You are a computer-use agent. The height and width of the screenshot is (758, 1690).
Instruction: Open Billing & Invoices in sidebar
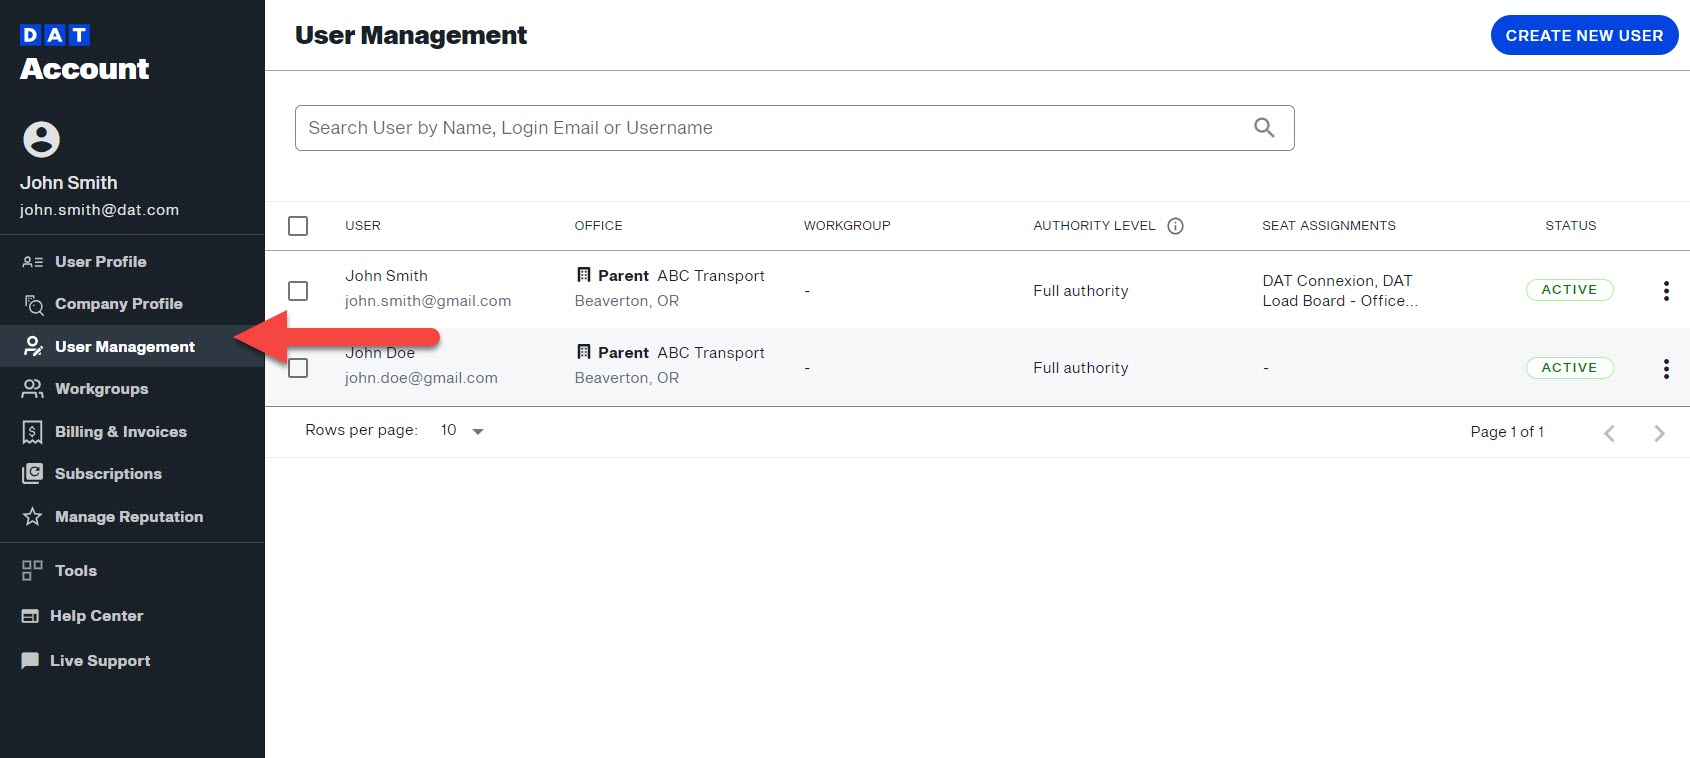pos(120,432)
